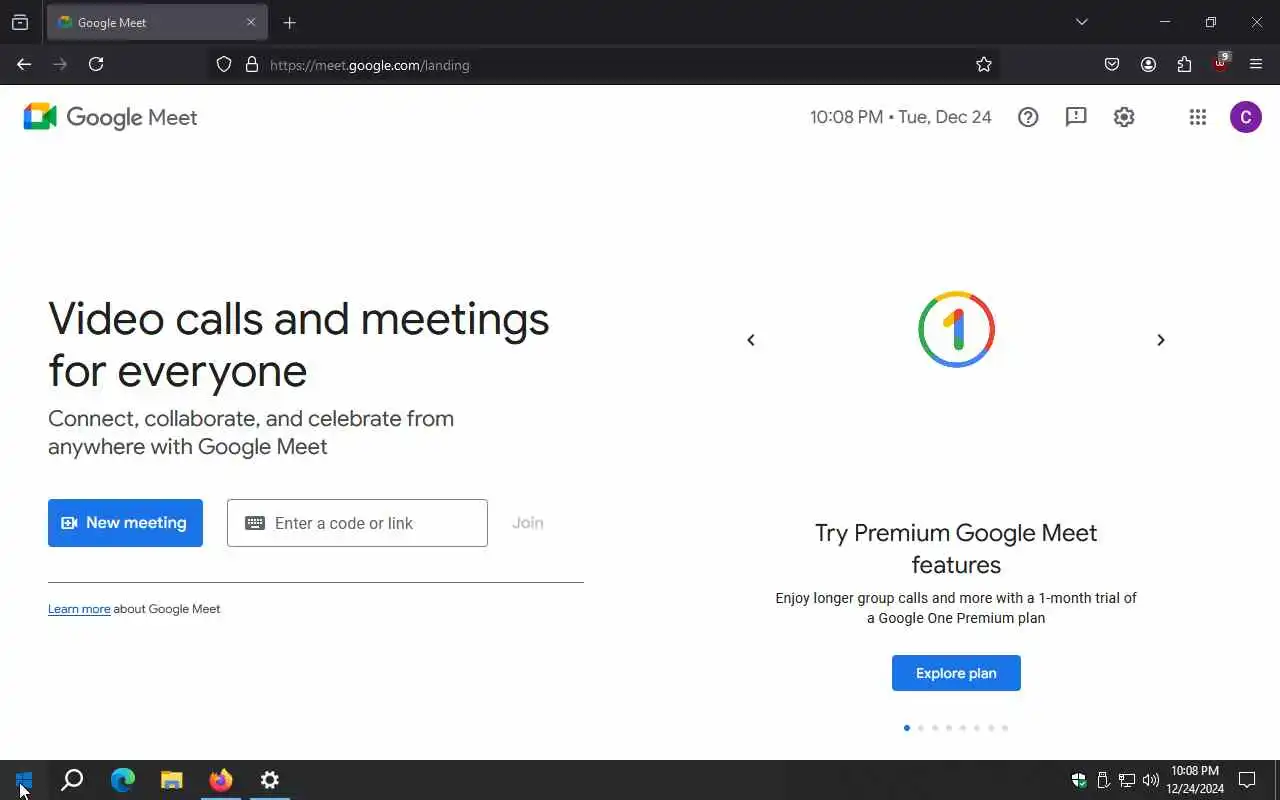
Task: Show next carousel slide
Action: point(1161,340)
